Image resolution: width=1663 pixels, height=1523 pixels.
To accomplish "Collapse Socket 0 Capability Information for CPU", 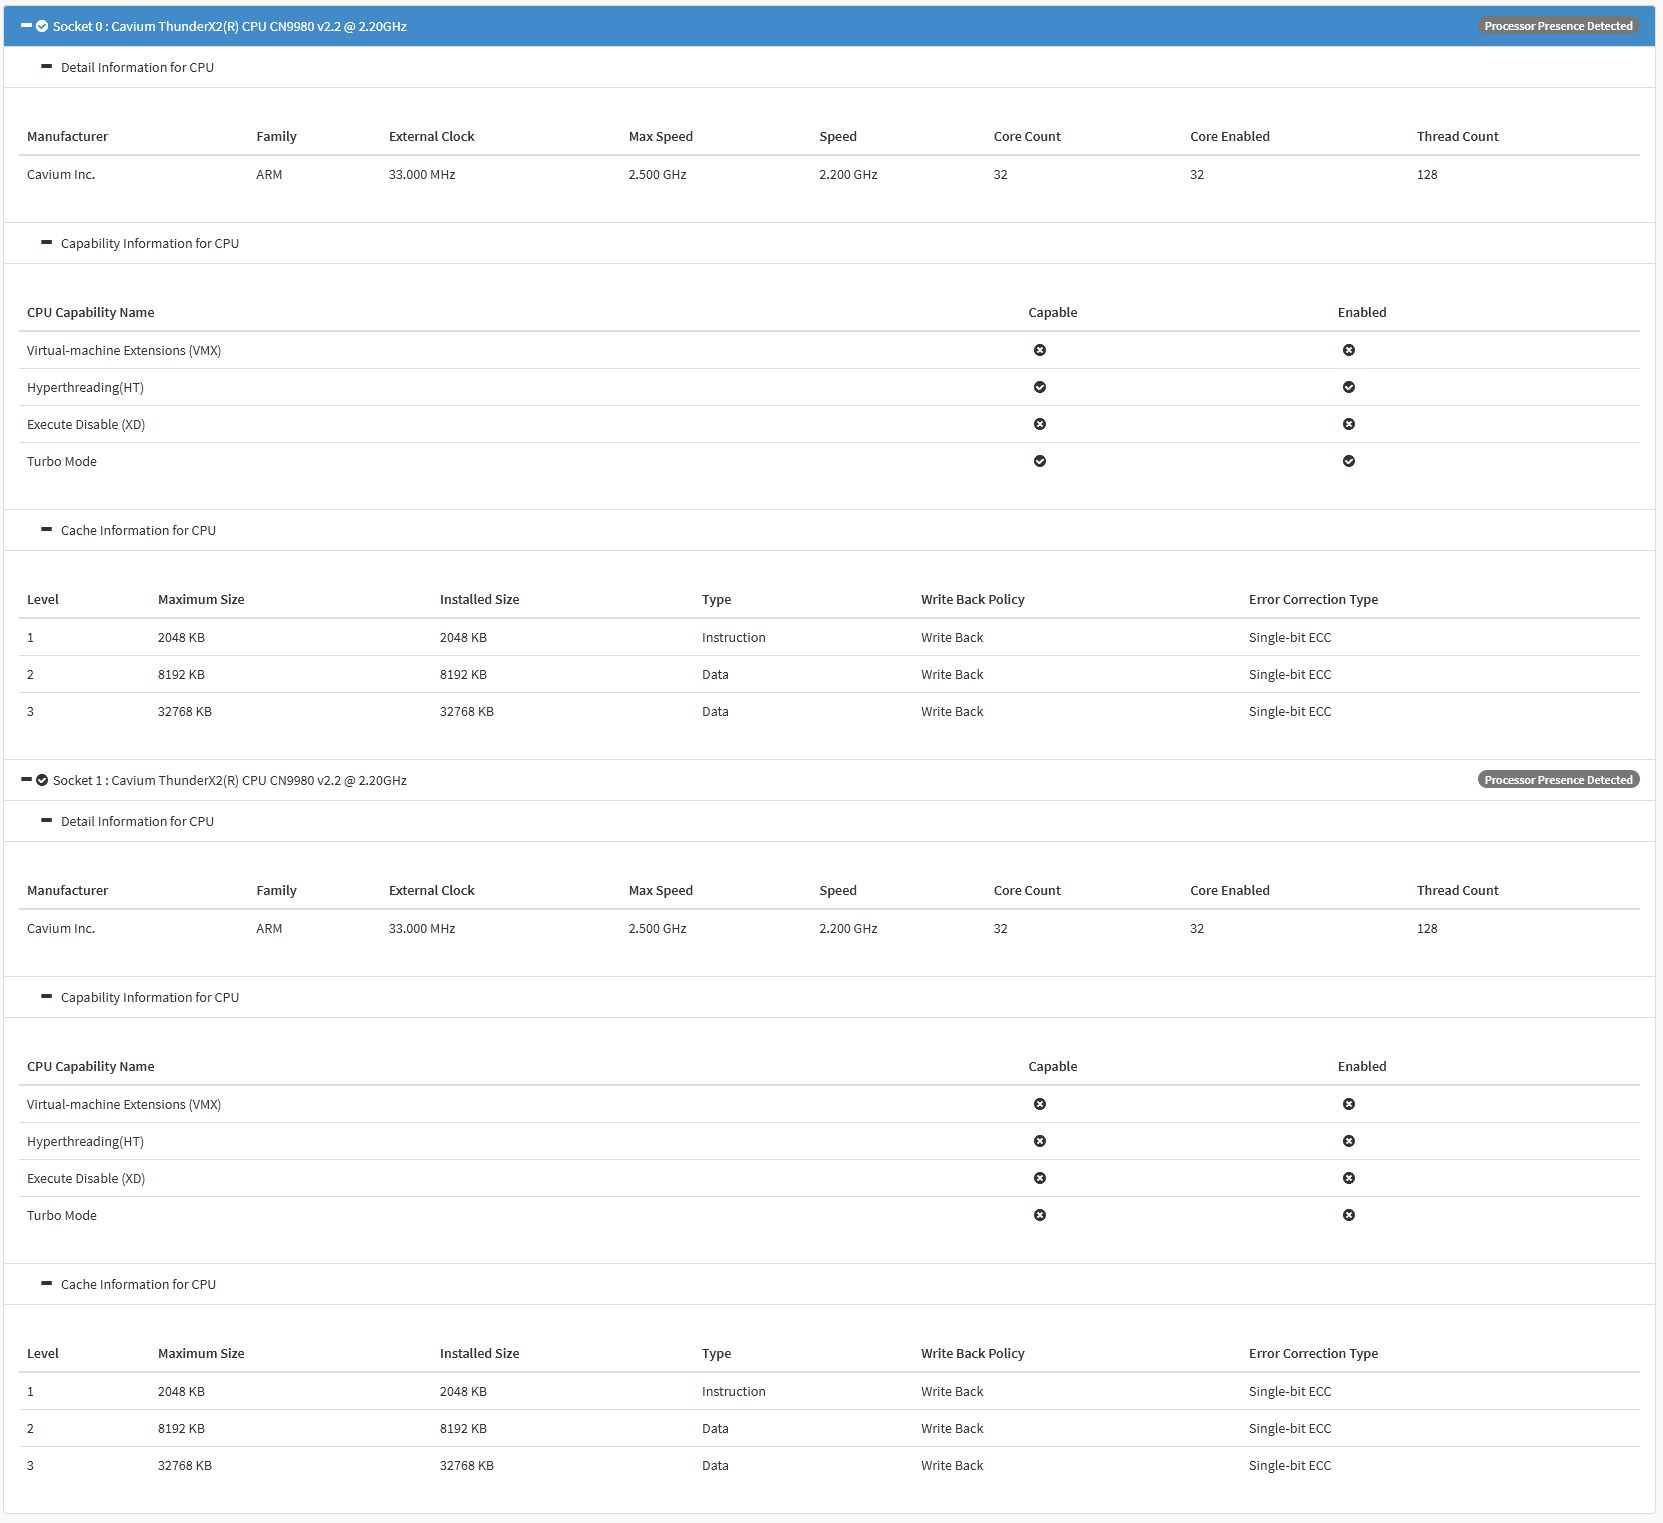I will click(46, 243).
